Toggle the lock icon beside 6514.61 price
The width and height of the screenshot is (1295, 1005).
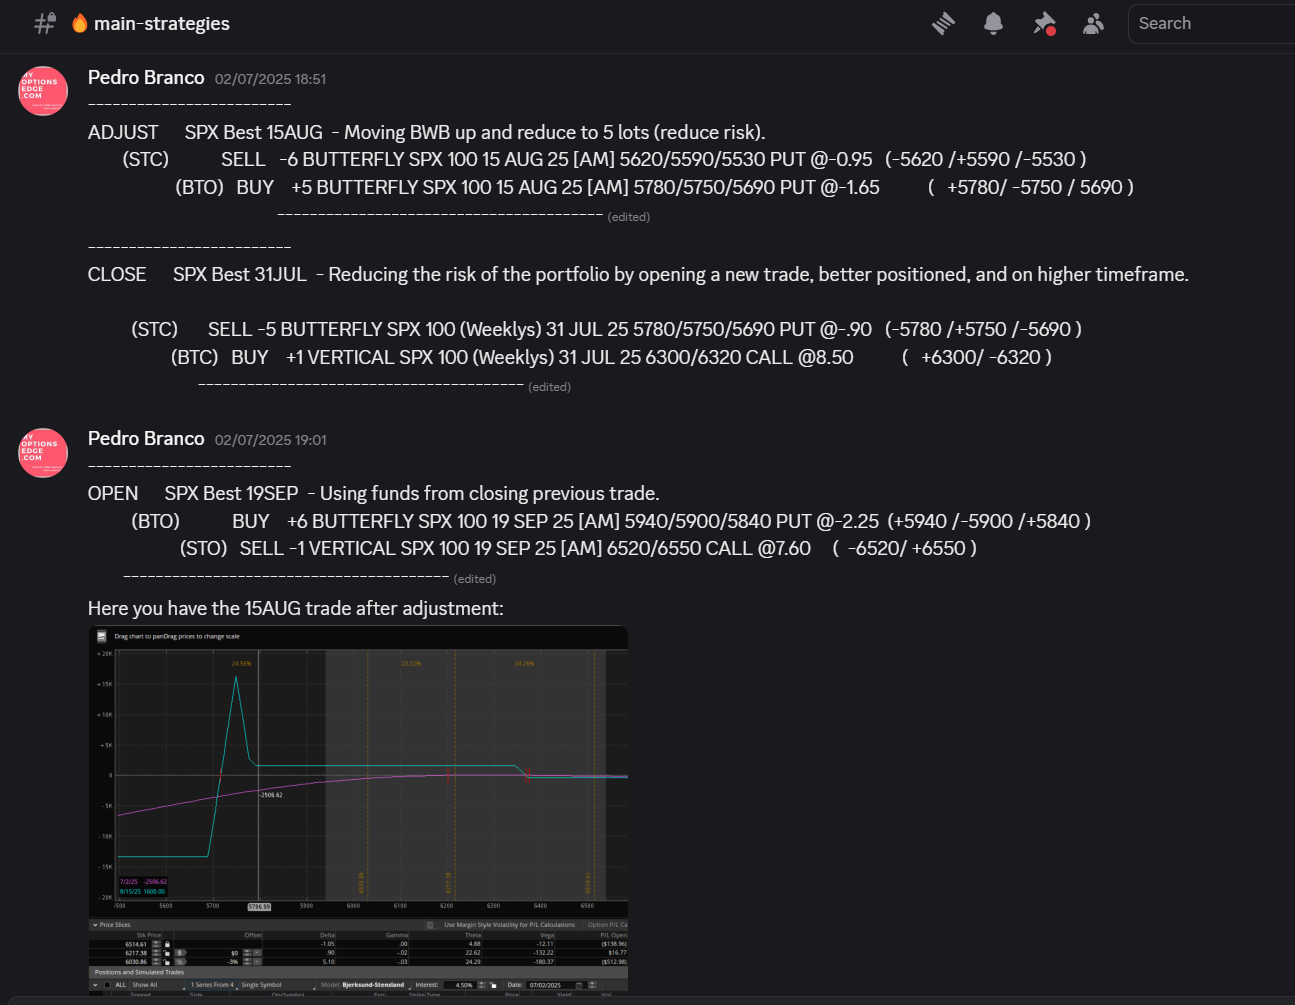click(x=168, y=944)
